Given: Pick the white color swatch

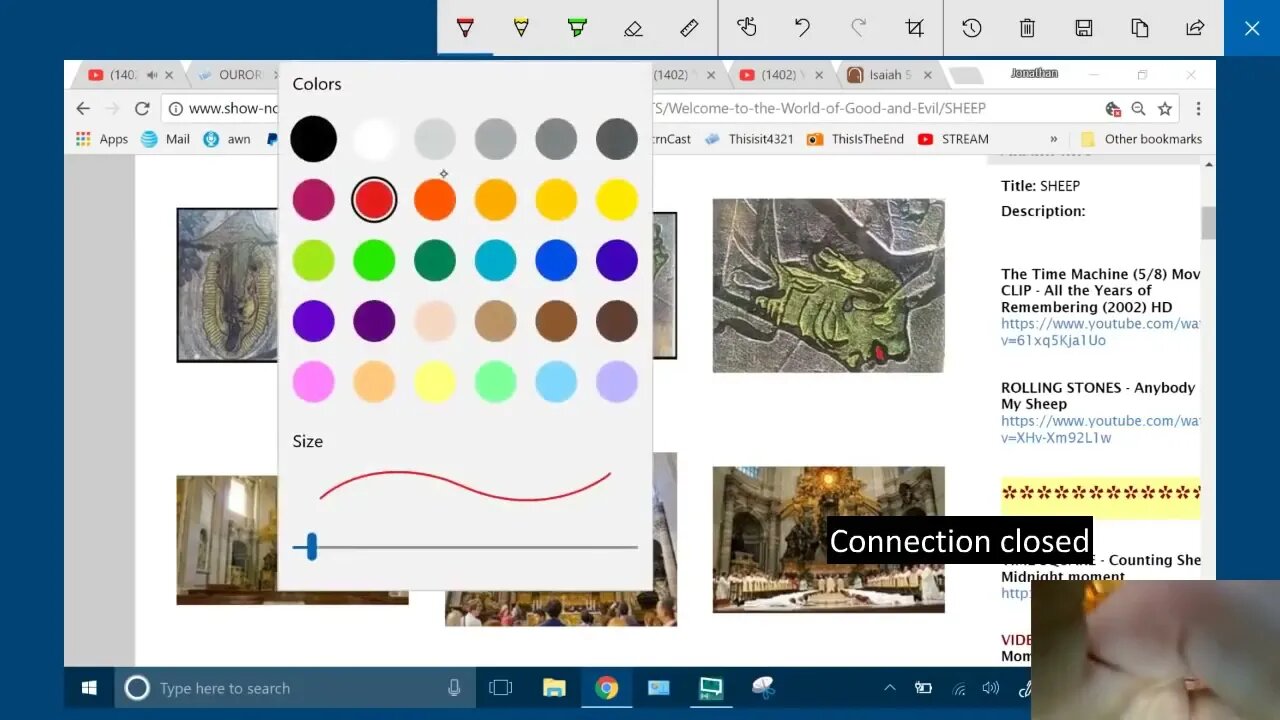Looking at the screenshot, I should click(x=374, y=139).
